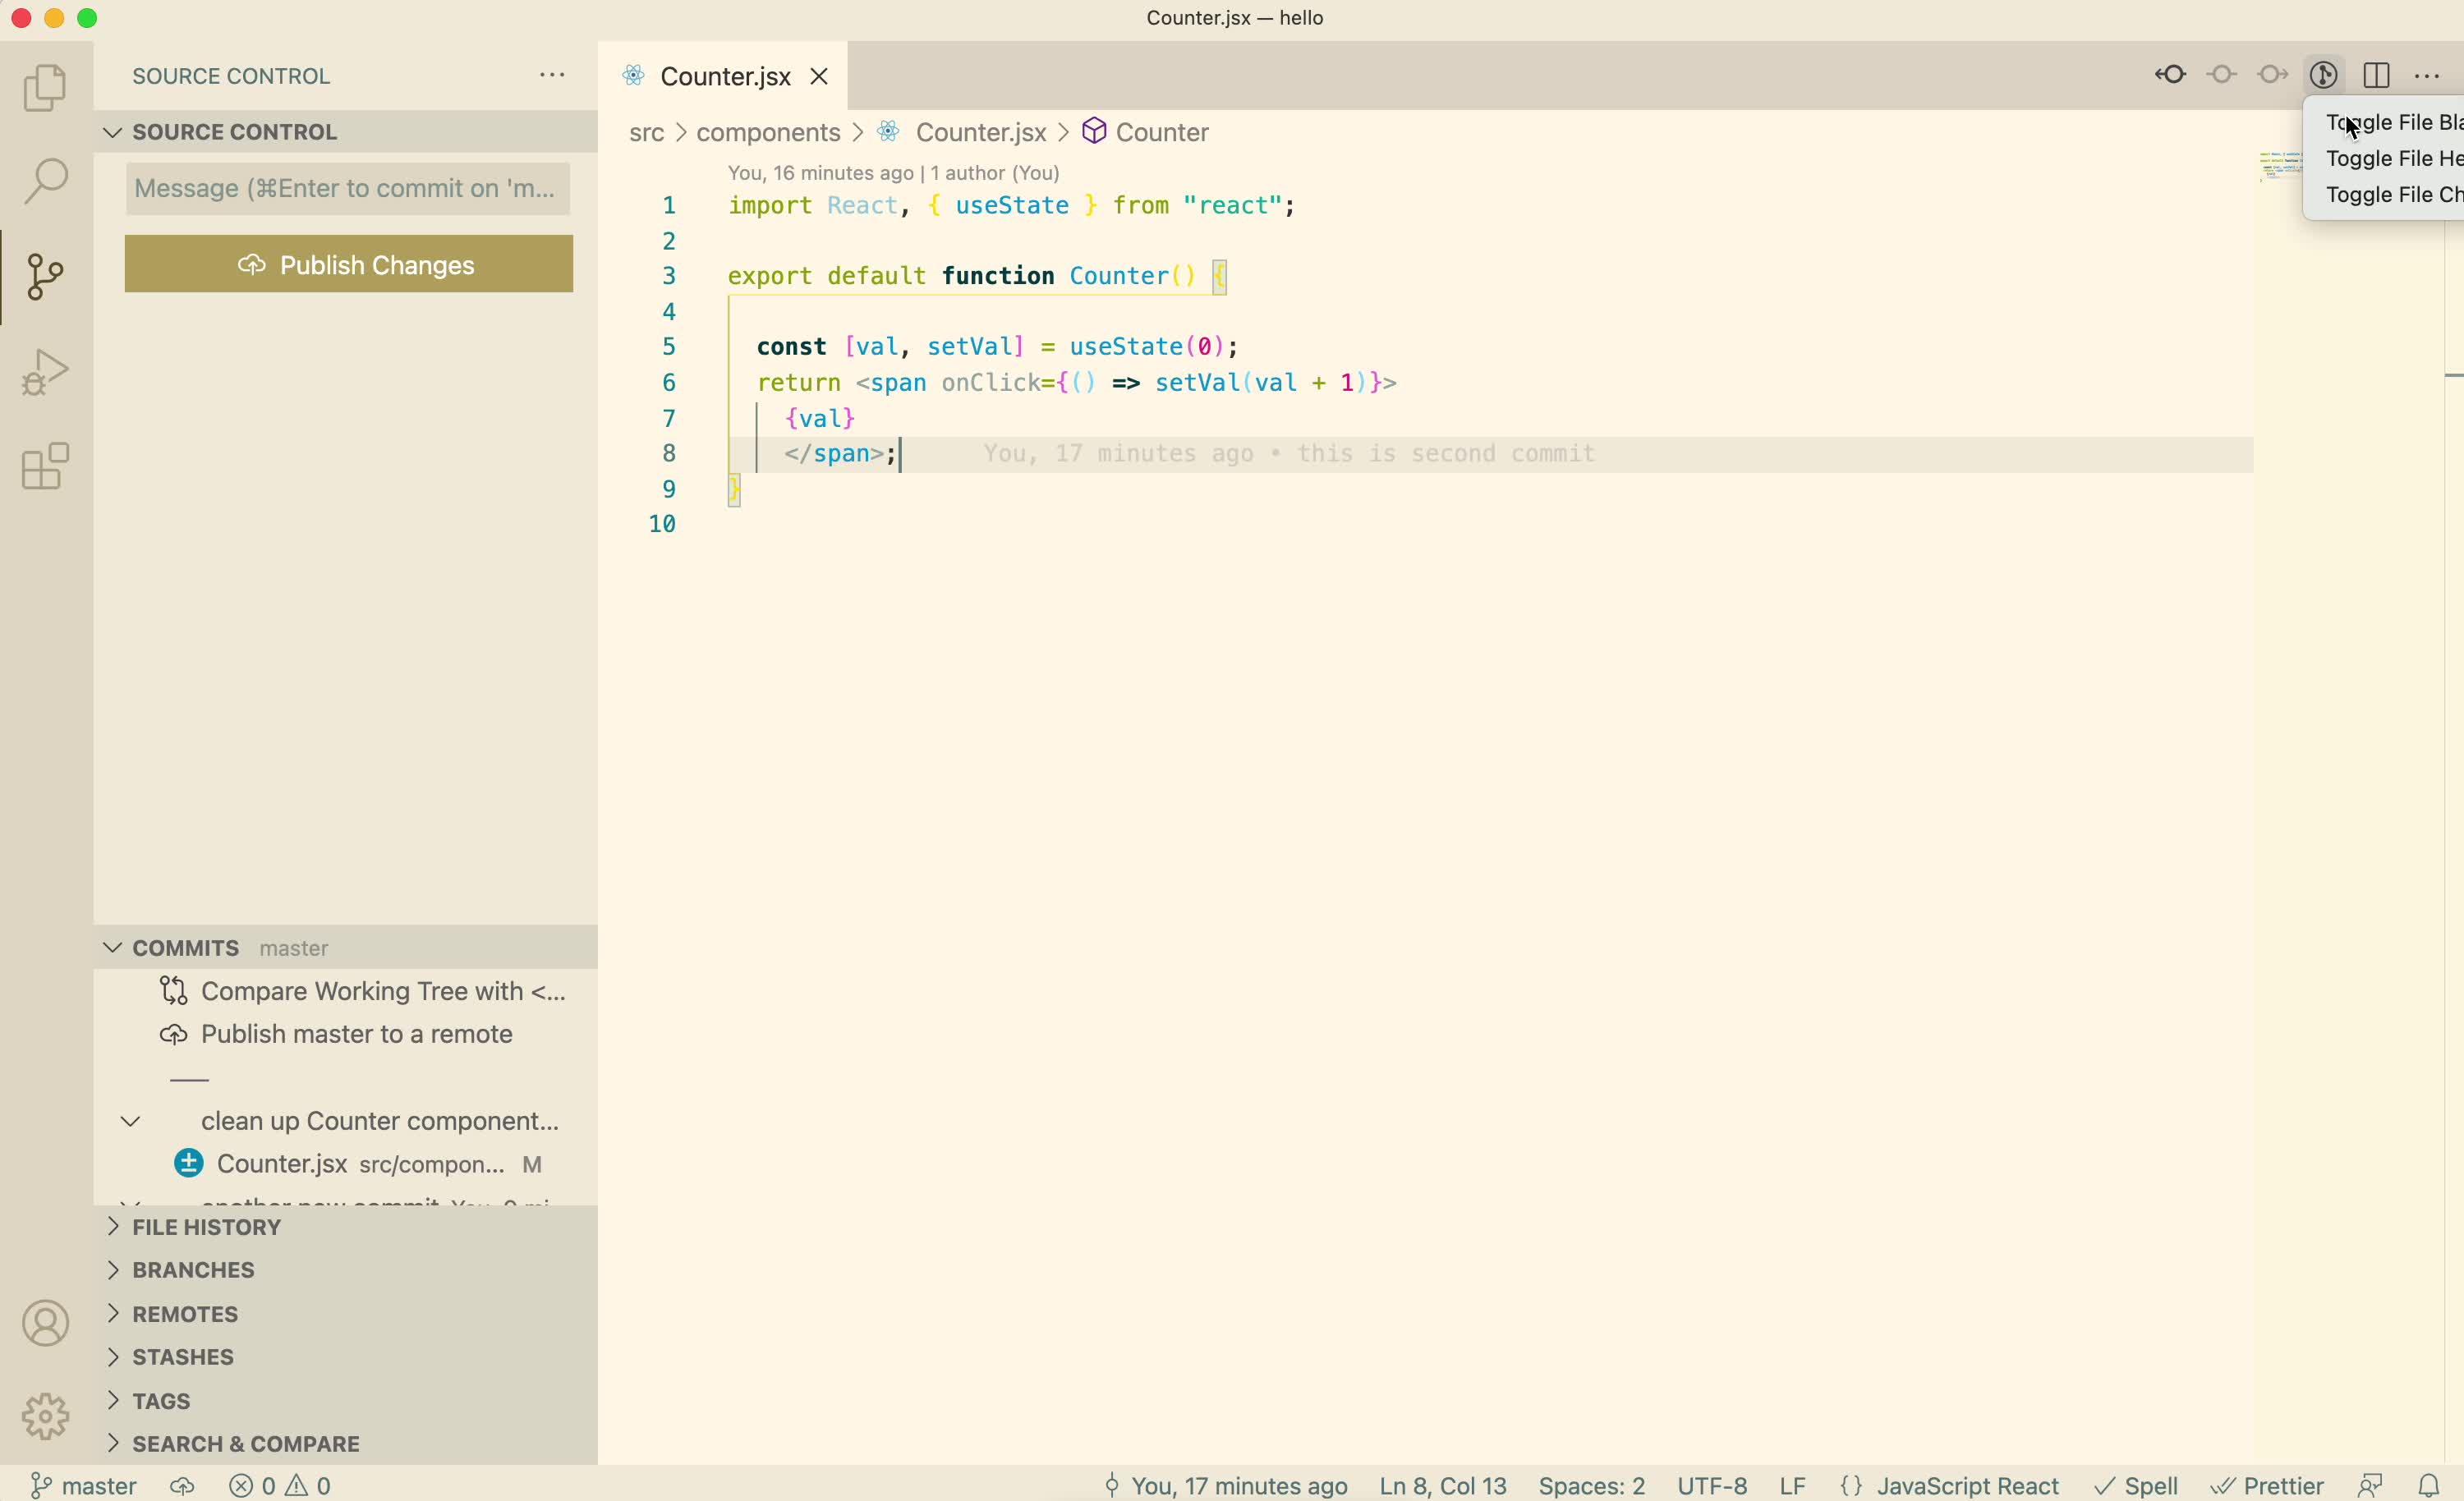Open changes with next revision icon
The width and height of the screenshot is (2464, 1501).
tap(2273, 76)
